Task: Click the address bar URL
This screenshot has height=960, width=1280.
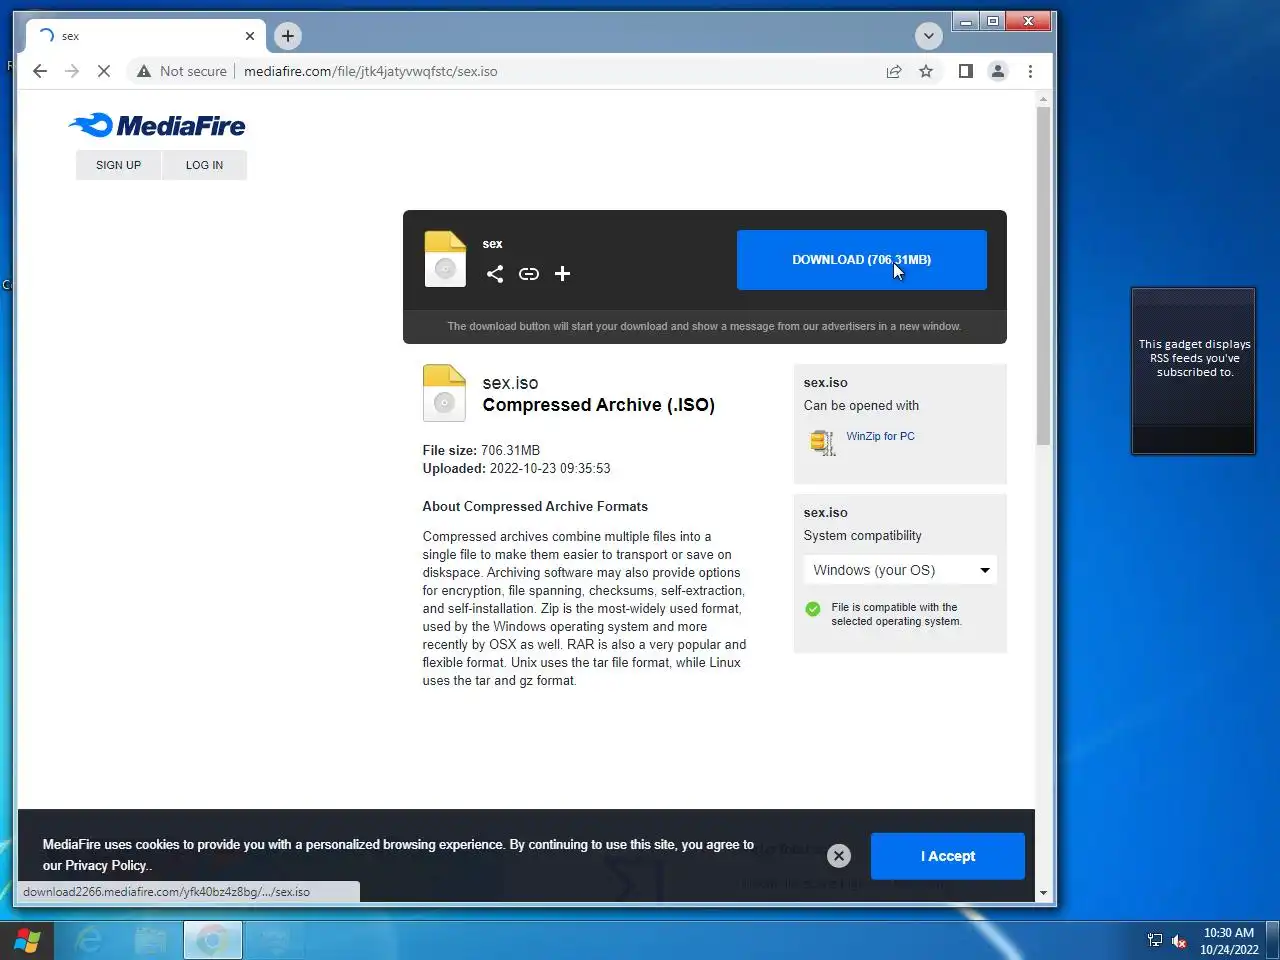Action: (371, 71)
